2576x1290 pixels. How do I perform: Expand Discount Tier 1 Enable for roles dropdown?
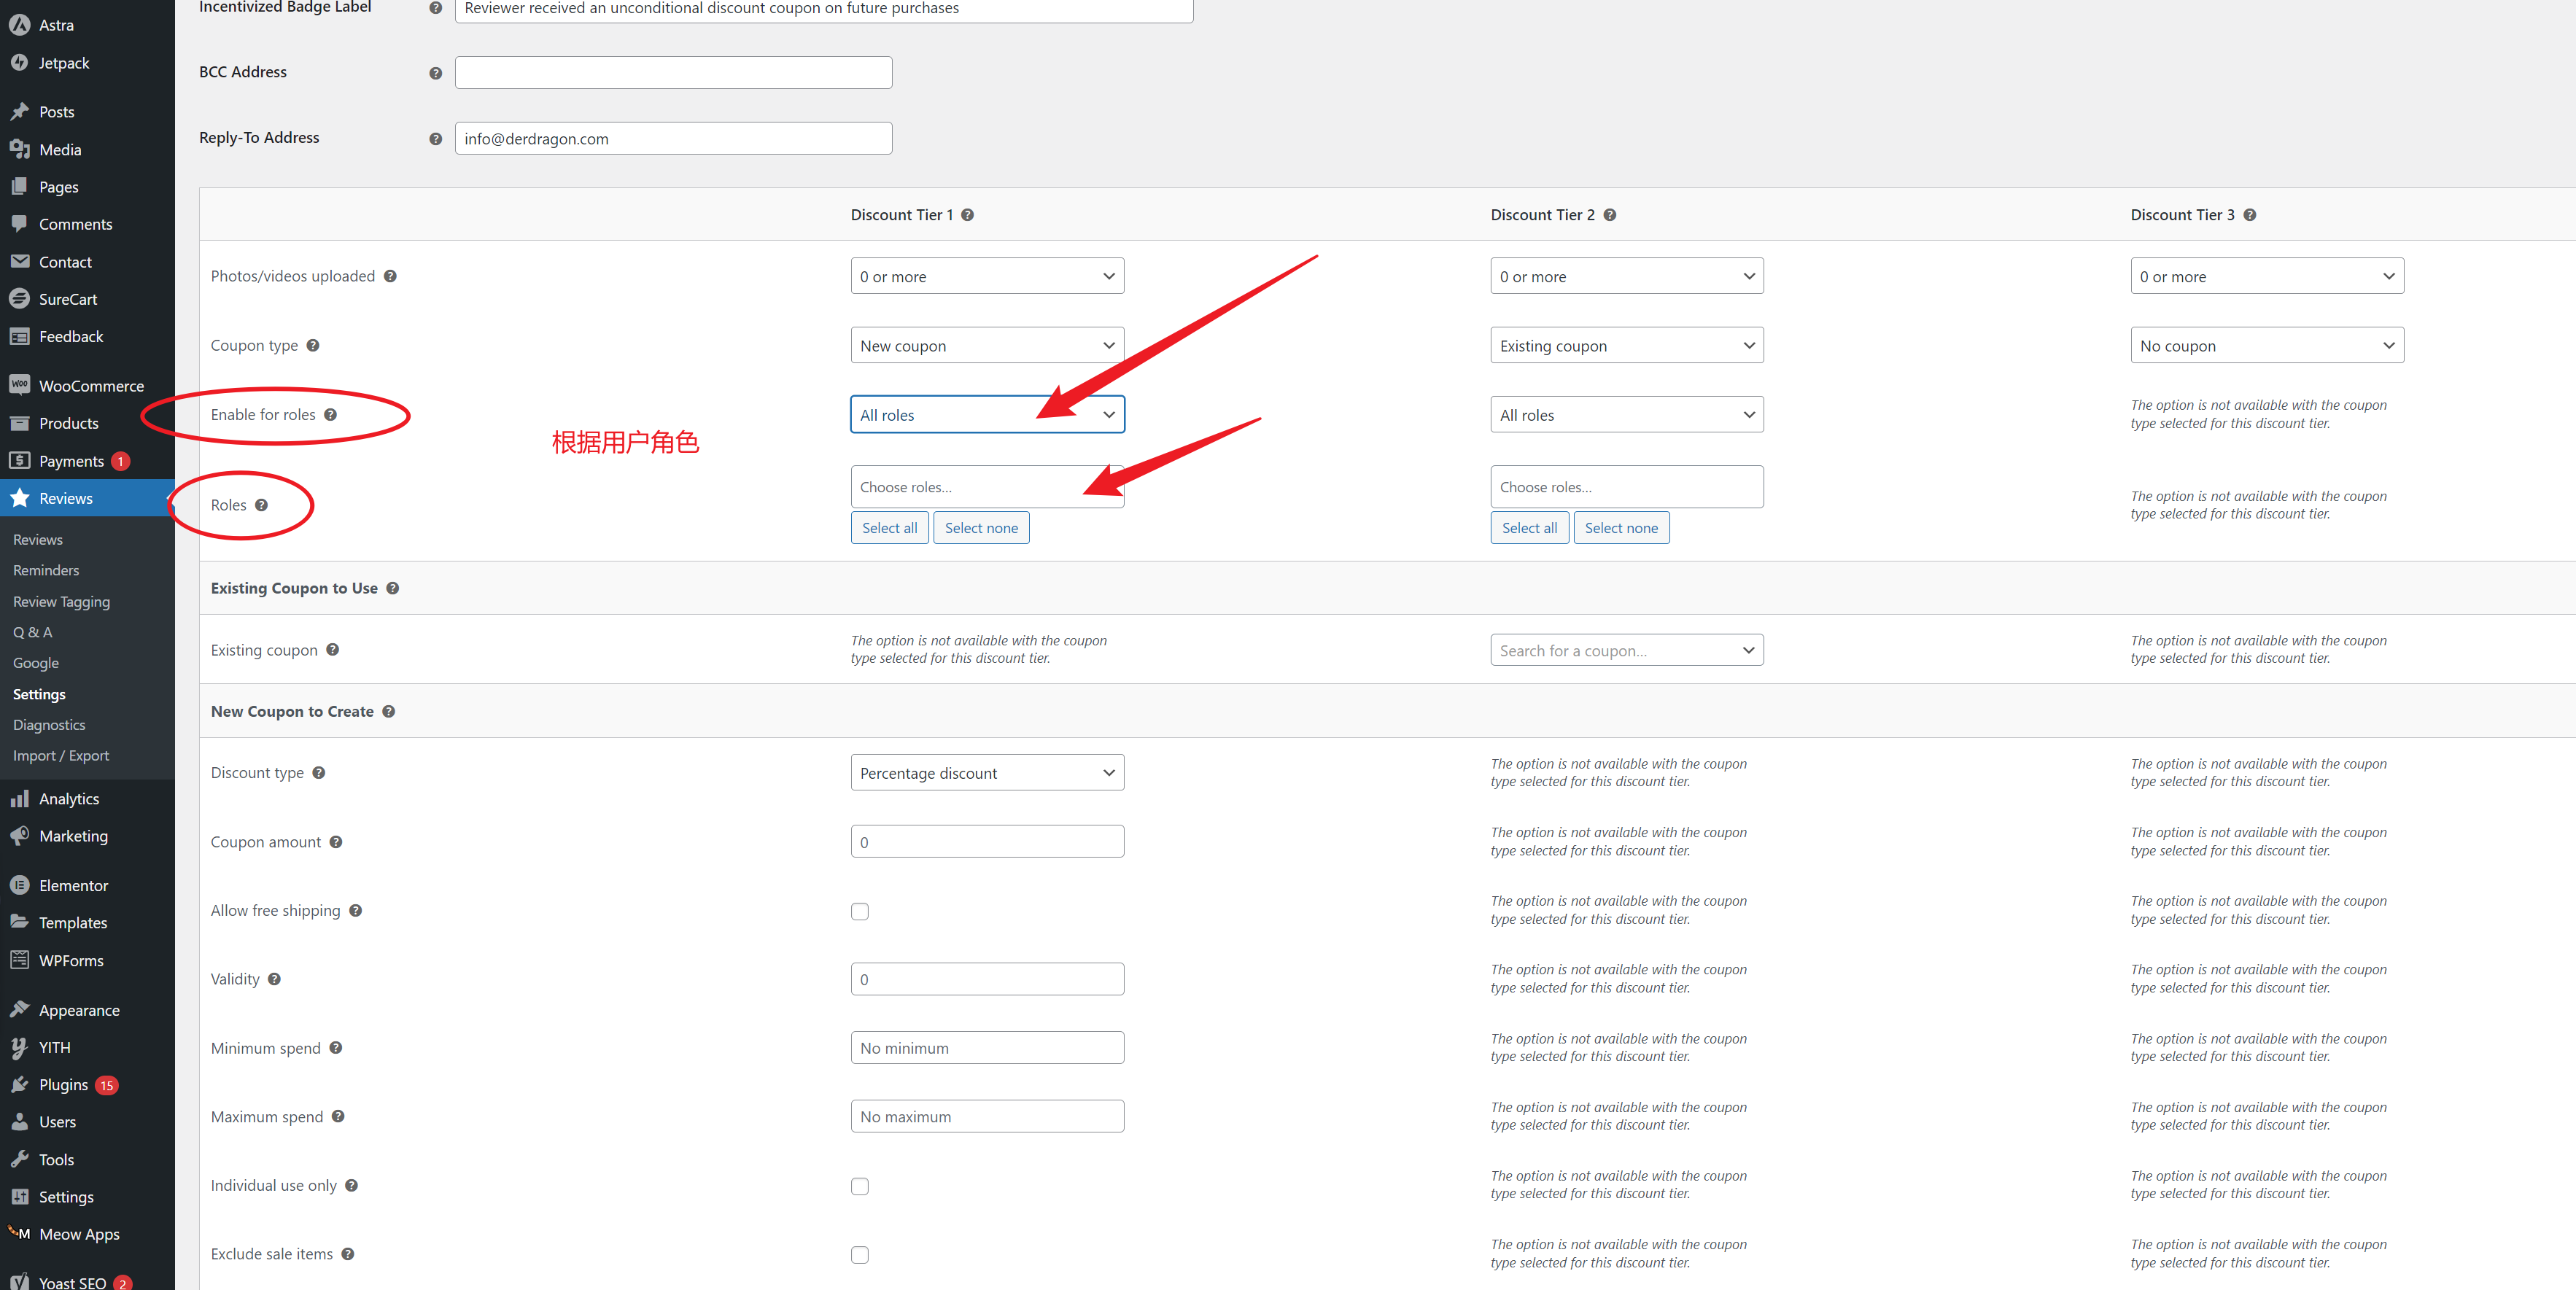(985, 413)
